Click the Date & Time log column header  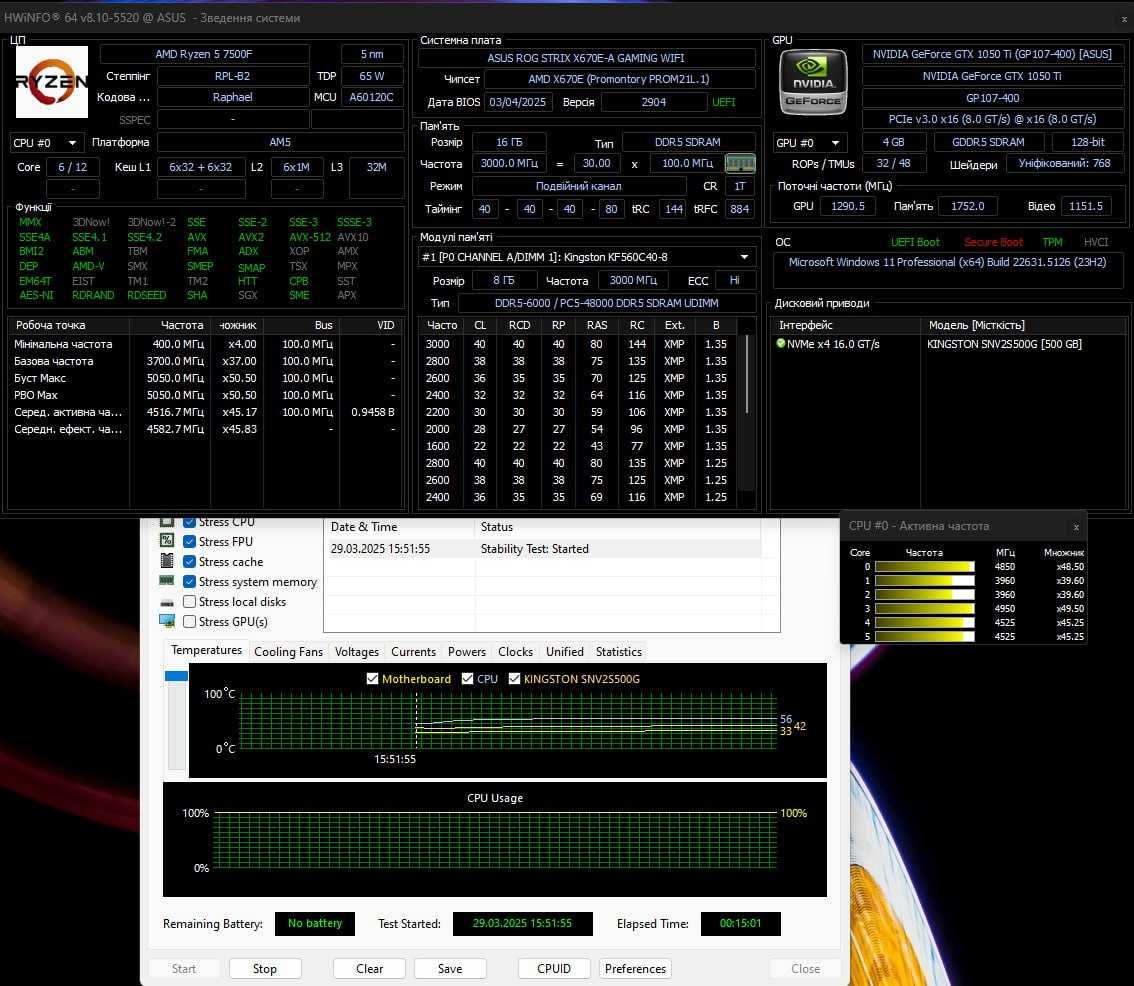[399, 527]
